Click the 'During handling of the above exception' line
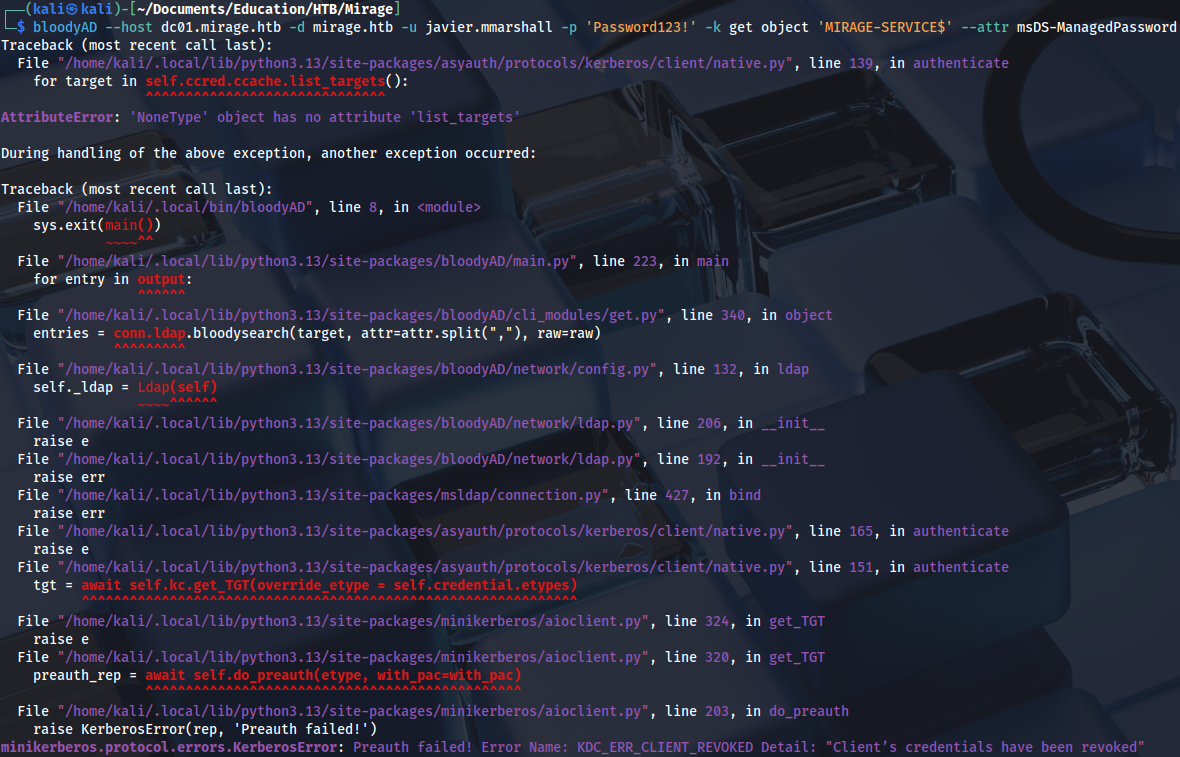Image resolution: width=1180 pixels, height=757 pixels. coord(268,153)
